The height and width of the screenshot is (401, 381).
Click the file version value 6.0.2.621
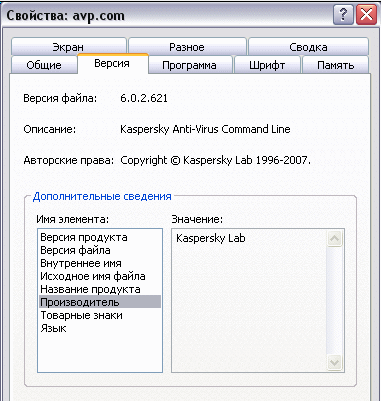tap(144, 98)
